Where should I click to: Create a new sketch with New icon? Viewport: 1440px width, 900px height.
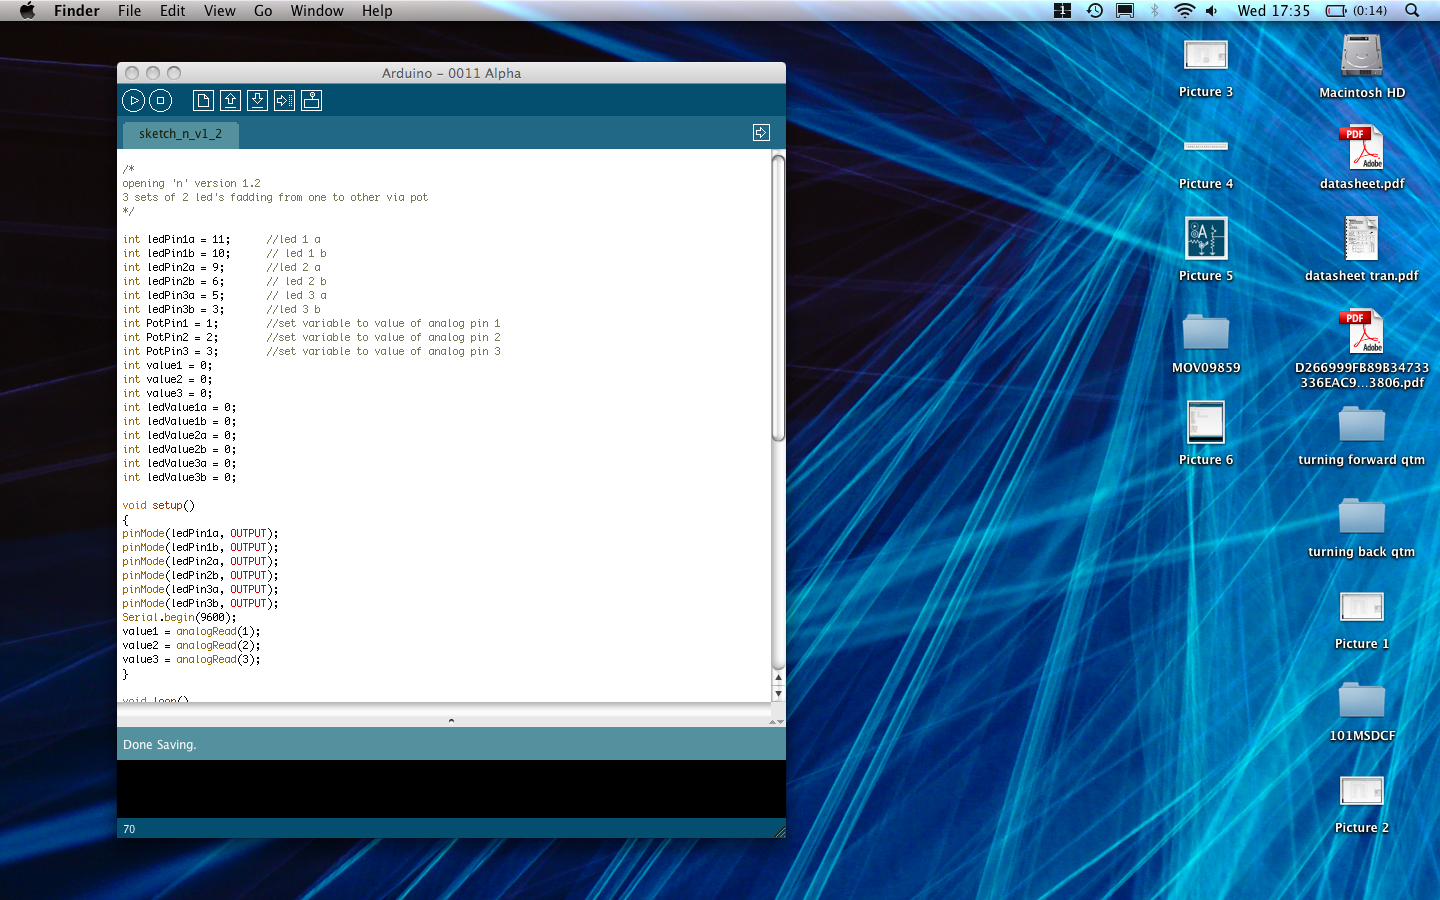(x=203, y=100)
